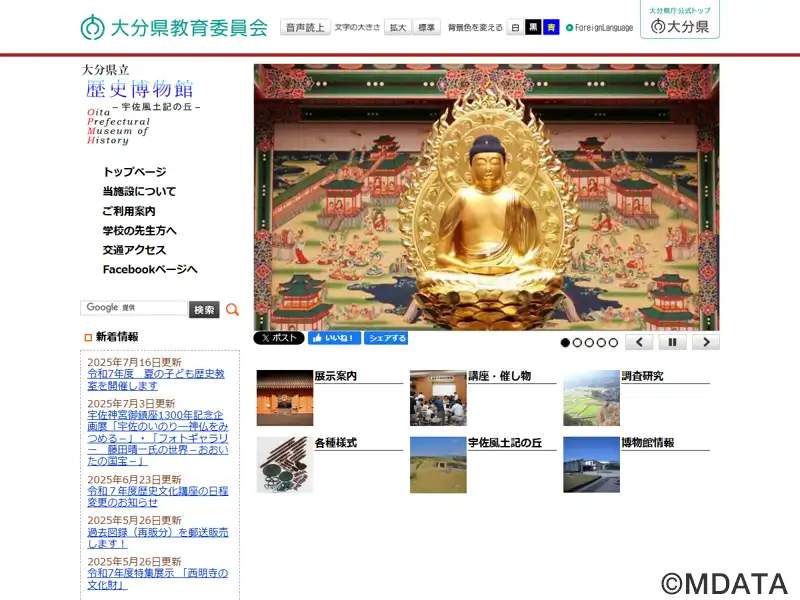Open 西明寺の文化財 exhibition news link

158,579
